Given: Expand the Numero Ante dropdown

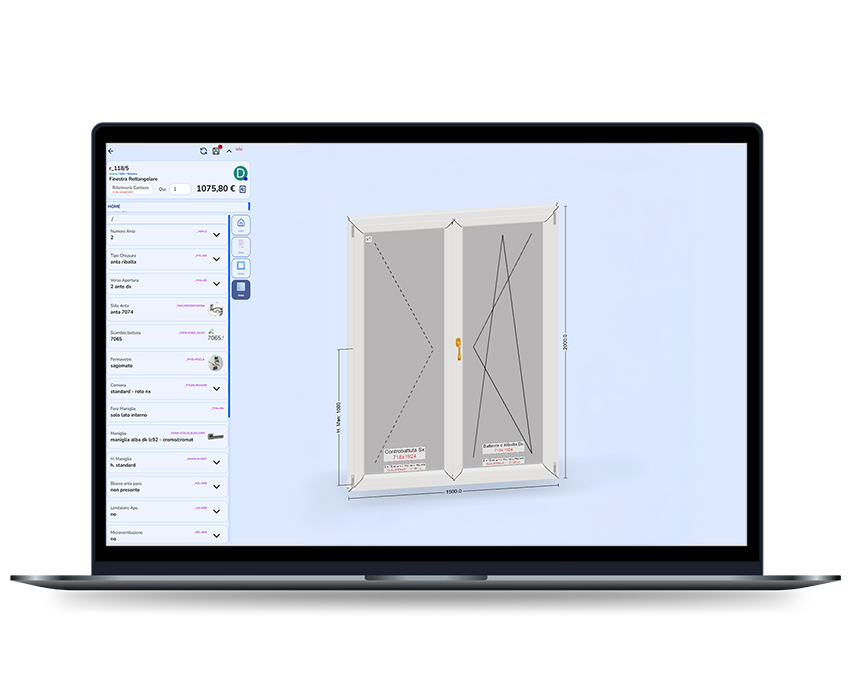Looking at the screenshot, I should point(216,235).
